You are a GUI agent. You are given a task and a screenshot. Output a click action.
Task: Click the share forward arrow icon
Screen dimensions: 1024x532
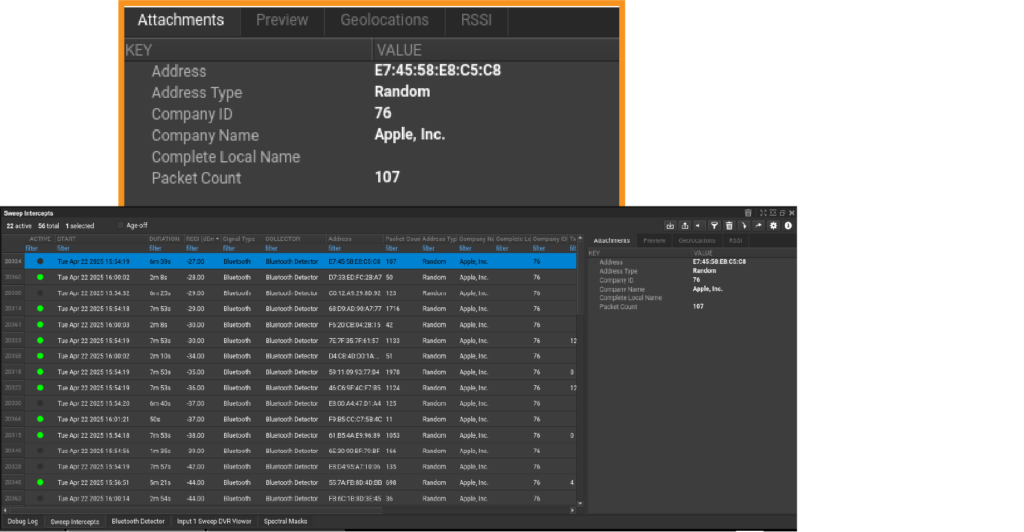[759, 226]
